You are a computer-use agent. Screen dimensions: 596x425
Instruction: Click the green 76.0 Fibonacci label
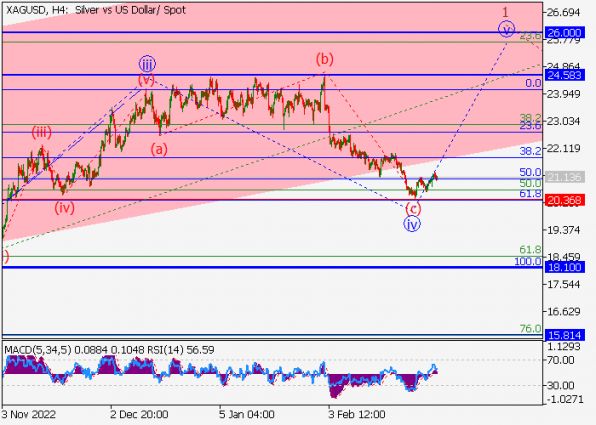coord(531,328)
